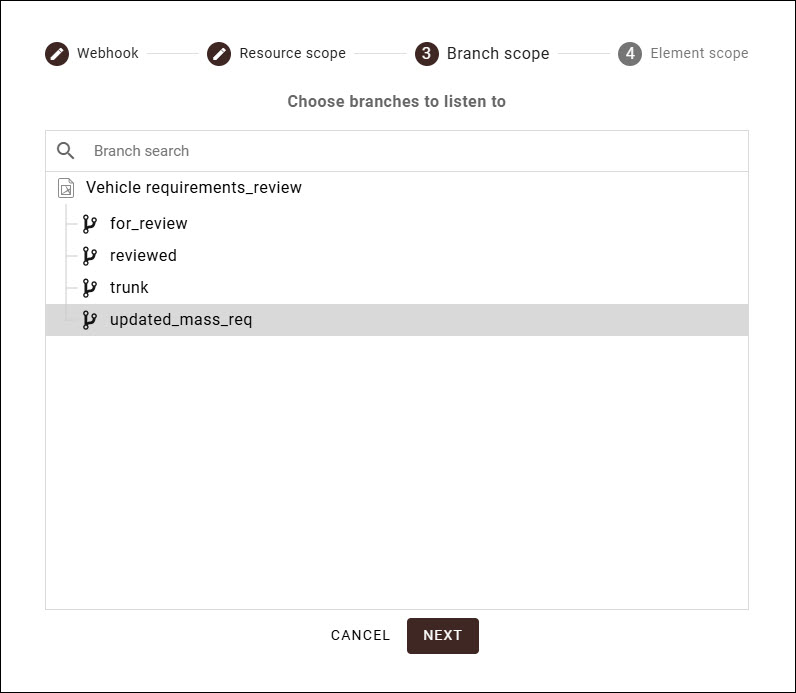Screen dimensions: 796x693
Task: Click the Webhook step pencil icon
Action: coord(57,54)
